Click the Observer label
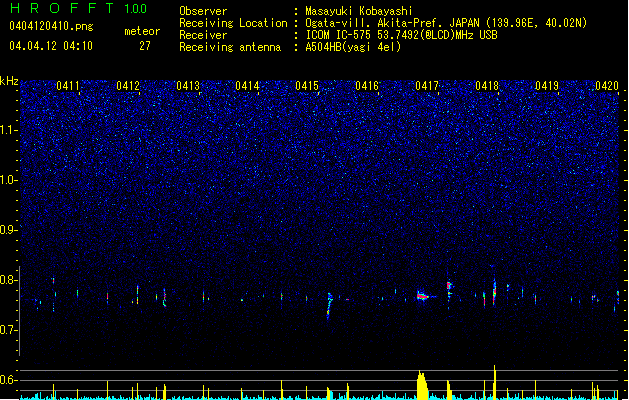Image resolution: width=629 pixels, height=400 pixels. tap(203, 11)
